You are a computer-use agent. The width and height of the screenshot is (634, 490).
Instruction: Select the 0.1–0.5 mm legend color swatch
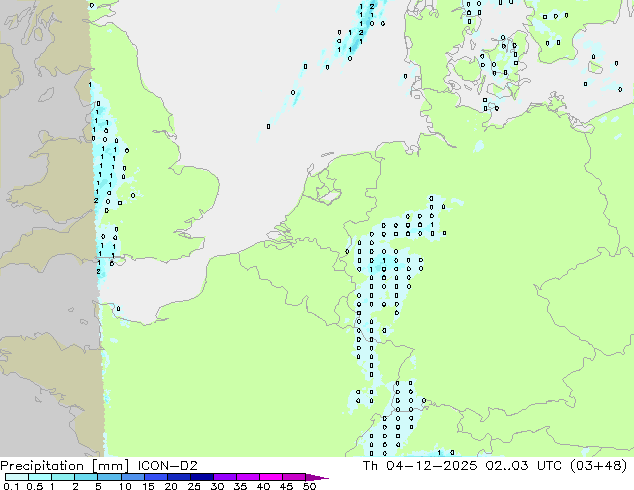pos(17,477)
